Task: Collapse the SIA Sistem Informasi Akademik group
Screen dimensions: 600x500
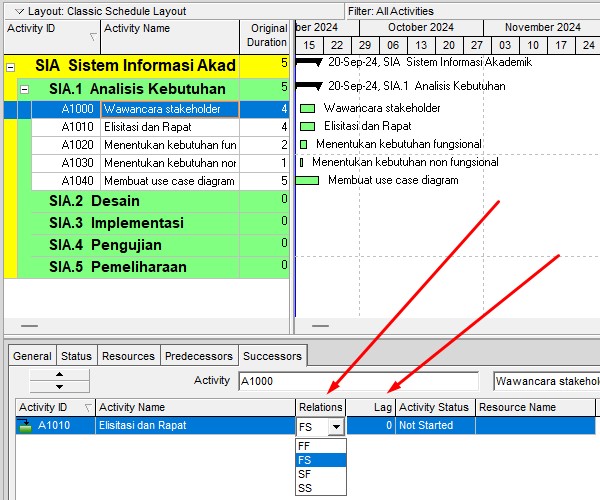Action: click(11, 68)
